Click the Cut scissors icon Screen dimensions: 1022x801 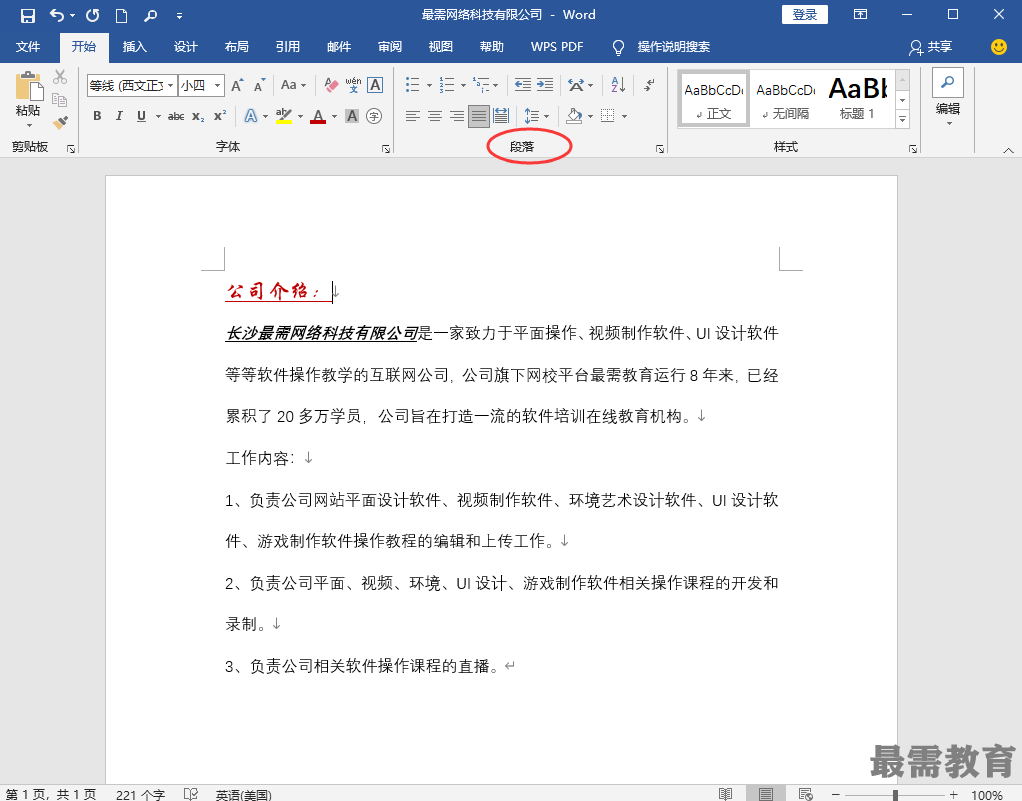point(60,77)
